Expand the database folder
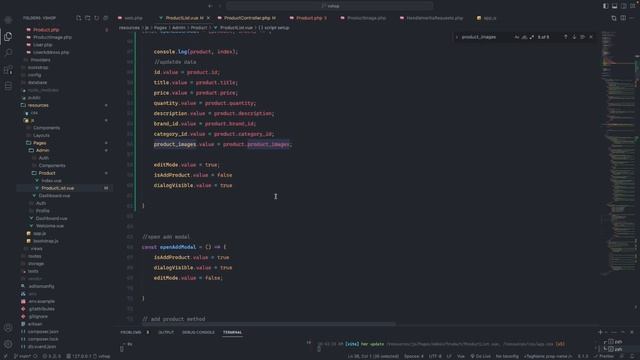 click(x=37, y=82)
